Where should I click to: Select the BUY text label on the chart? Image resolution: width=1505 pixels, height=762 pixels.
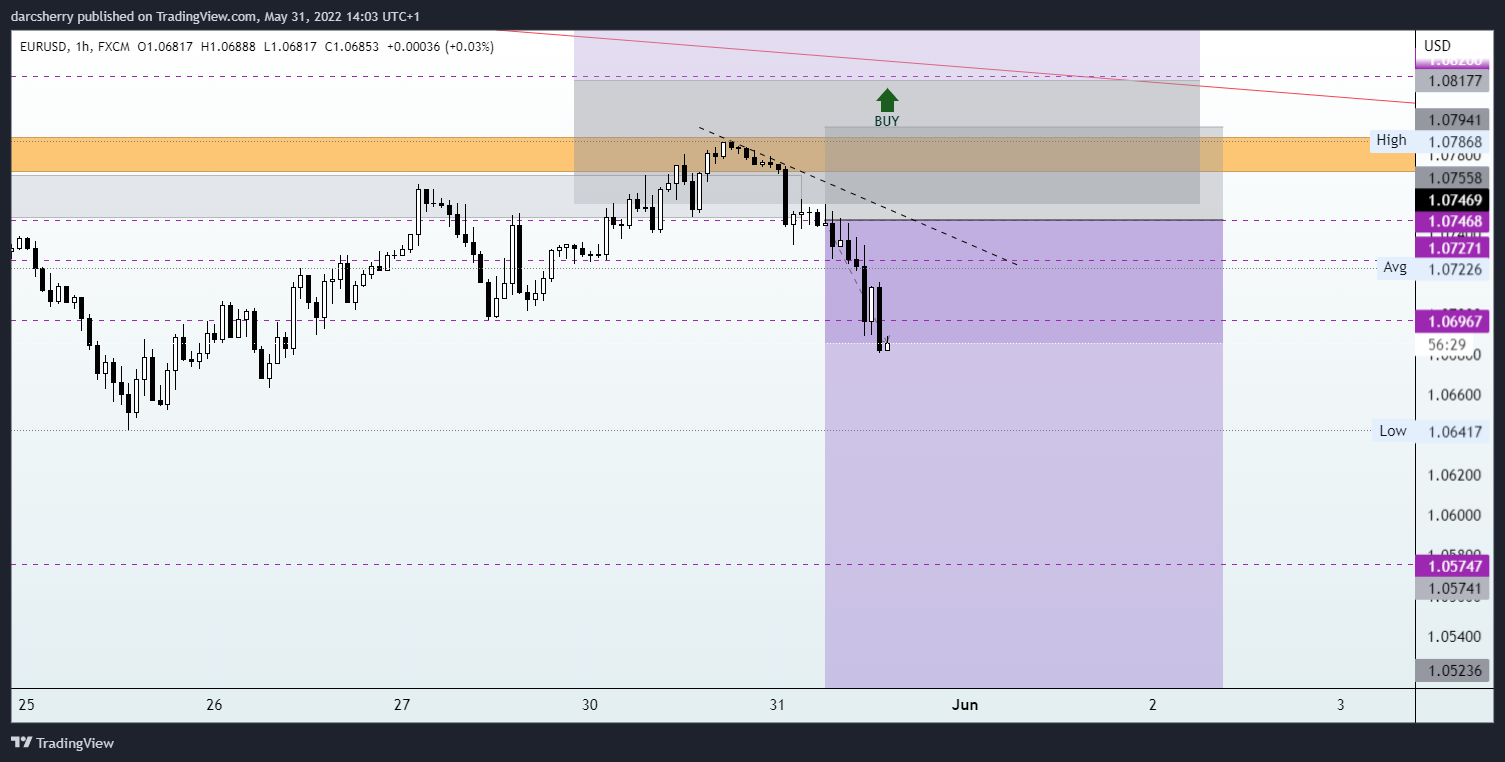[x=887, y=121]
